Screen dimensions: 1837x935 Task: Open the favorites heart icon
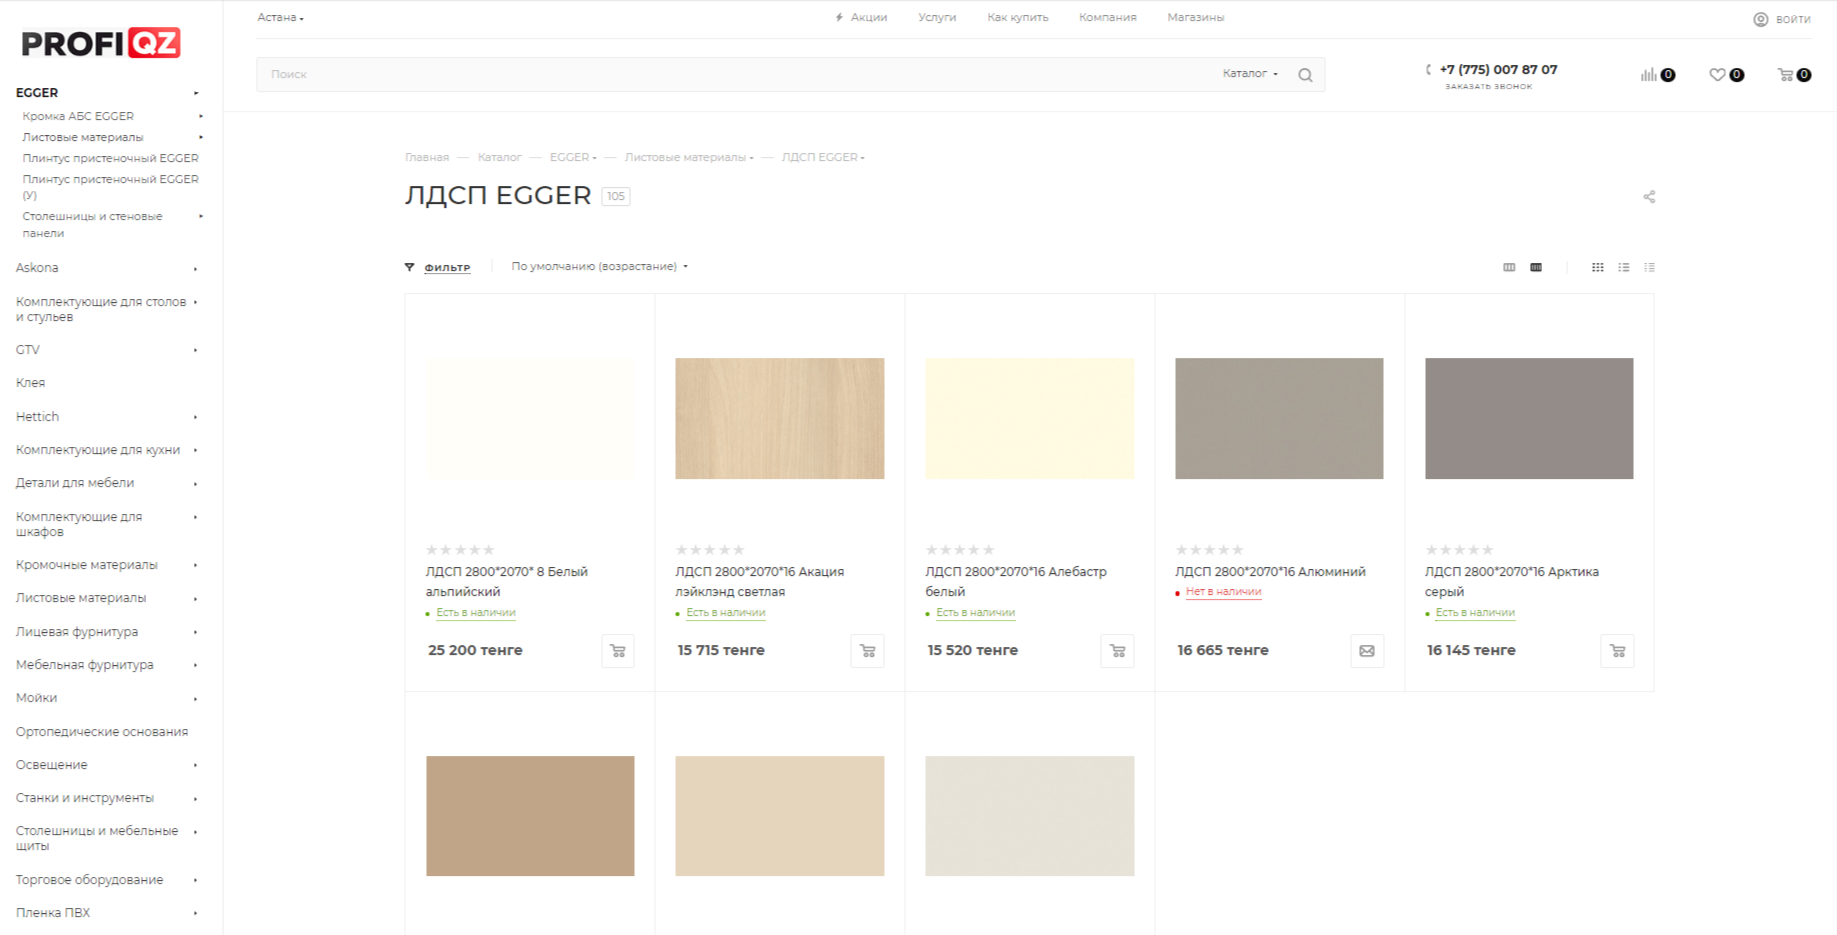pyautogui.click(x=1717, y=75)
